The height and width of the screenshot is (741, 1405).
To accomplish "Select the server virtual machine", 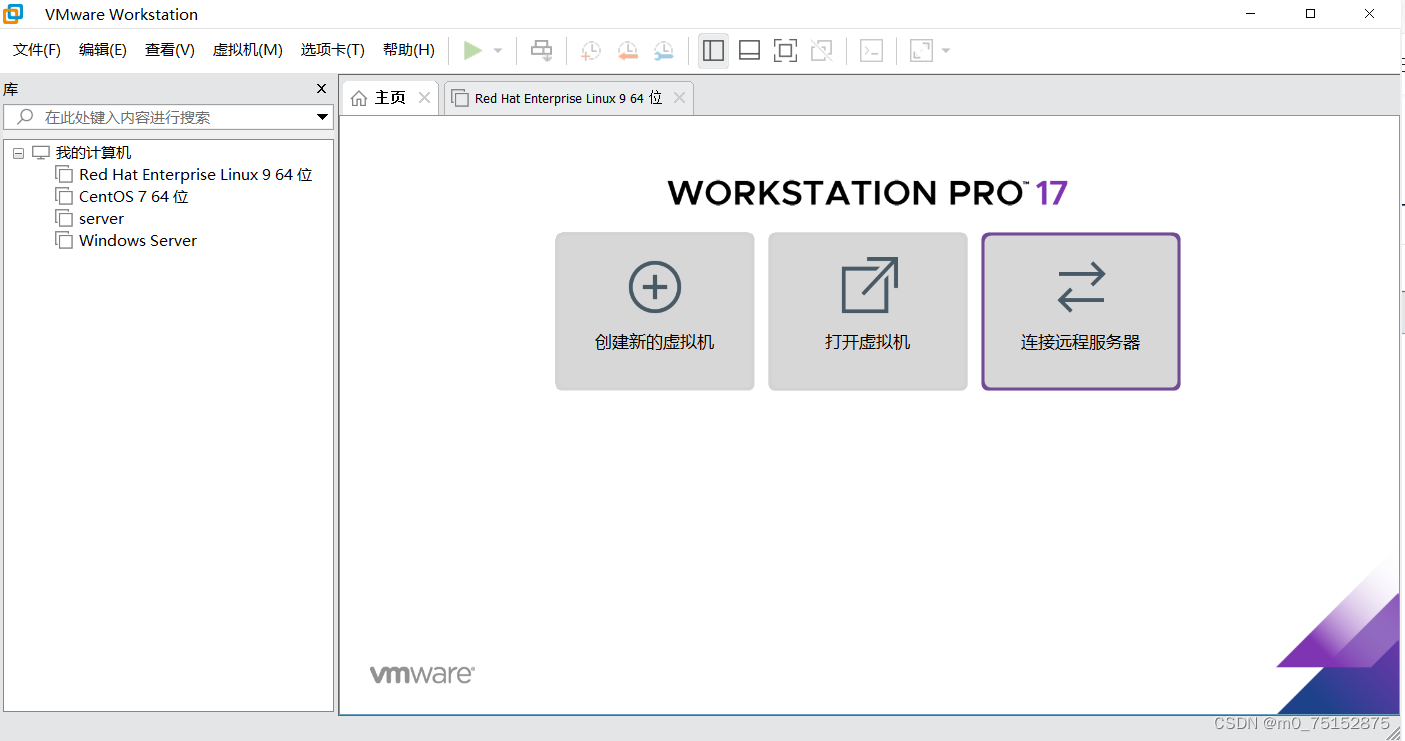I will 102,219.
